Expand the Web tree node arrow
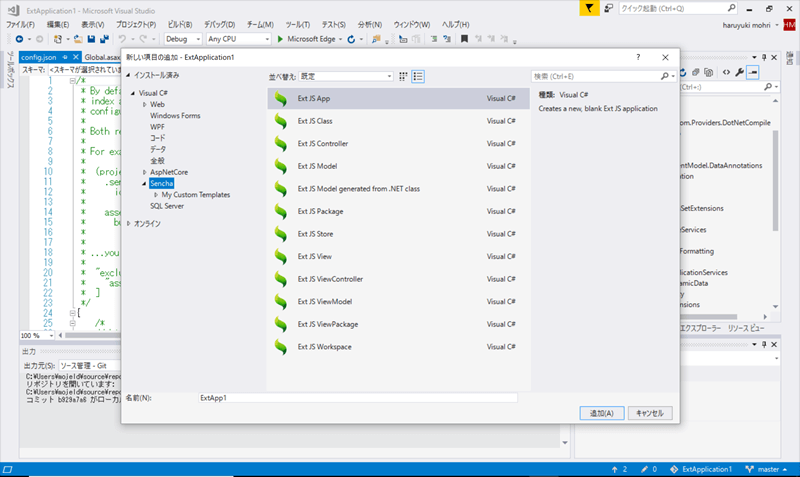 (144, 104)
